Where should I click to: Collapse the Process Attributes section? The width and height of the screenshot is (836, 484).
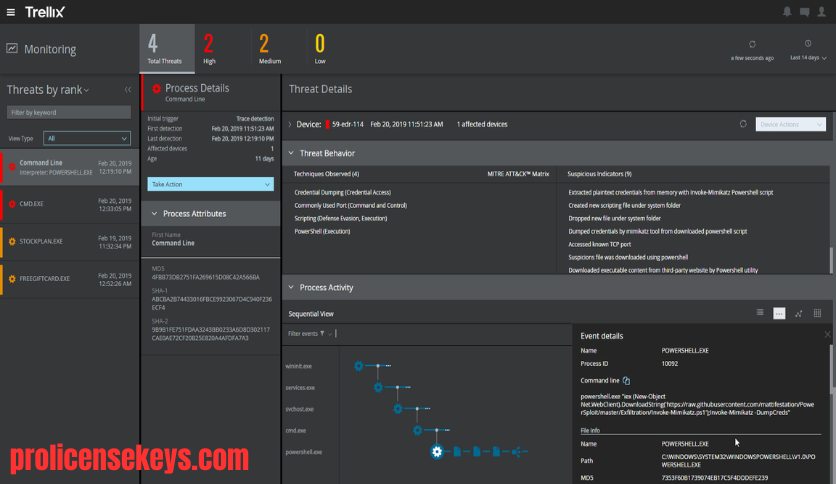154,214
